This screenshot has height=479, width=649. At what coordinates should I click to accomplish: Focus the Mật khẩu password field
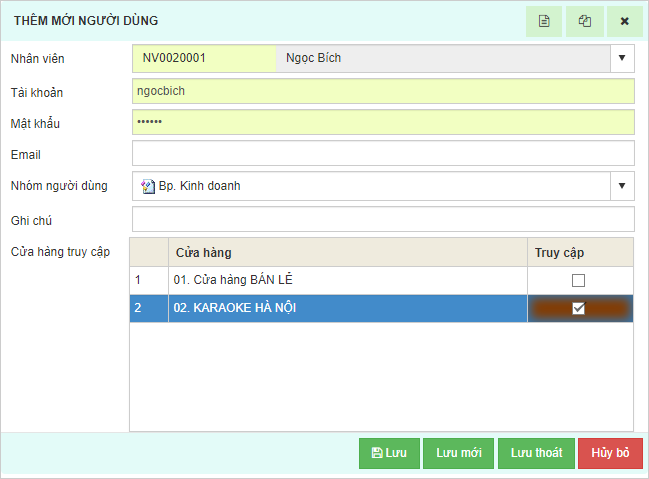[383, 122]
